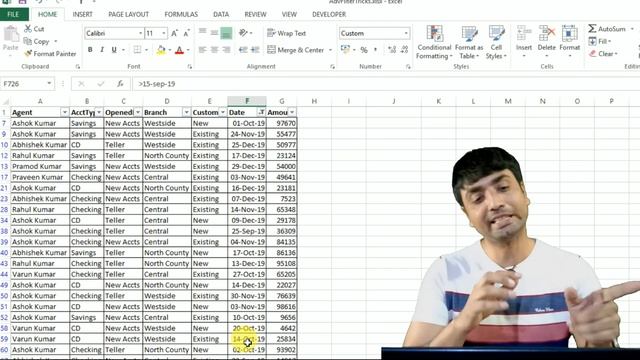Align text left

(x=202, y=50)
